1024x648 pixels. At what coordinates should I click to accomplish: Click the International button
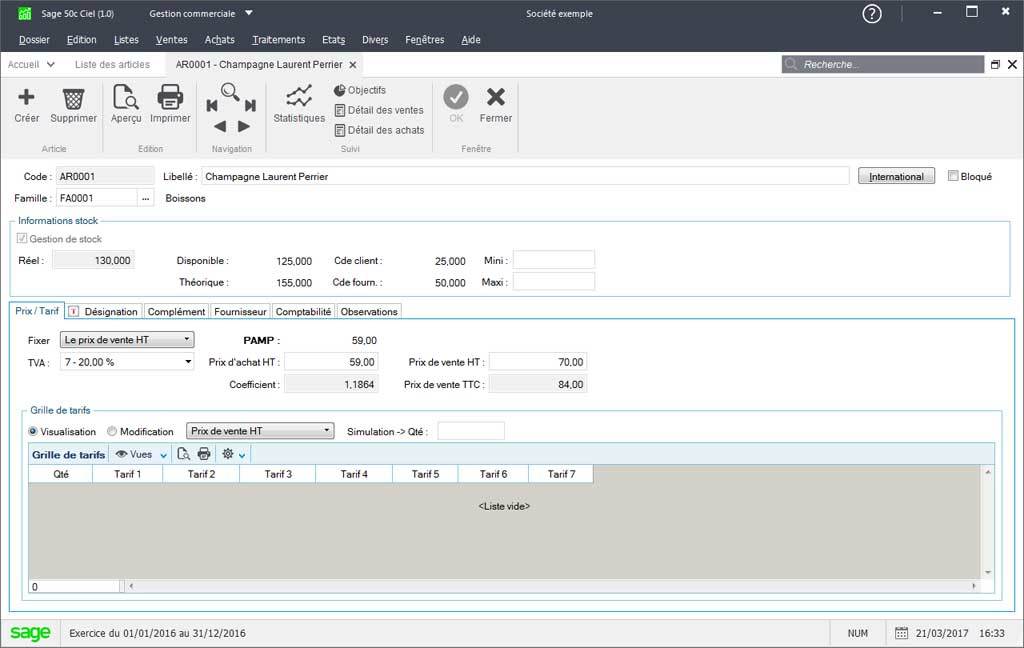pyautogui.click(x=896, y=176)
